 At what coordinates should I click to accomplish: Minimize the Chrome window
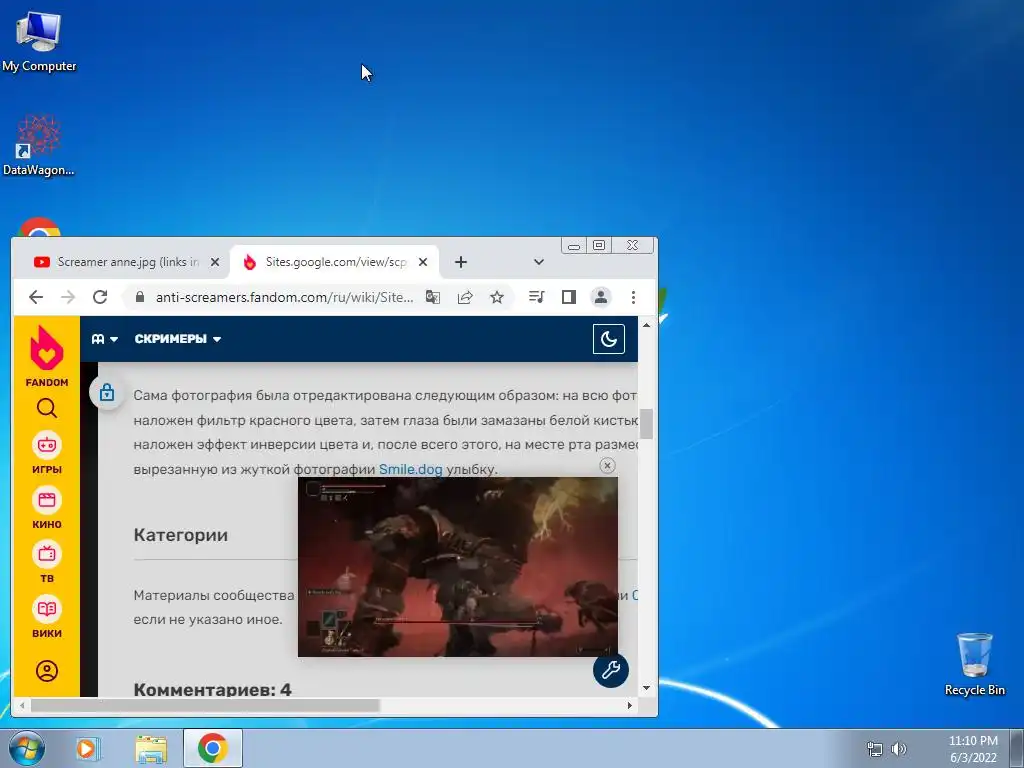point(573,246)
